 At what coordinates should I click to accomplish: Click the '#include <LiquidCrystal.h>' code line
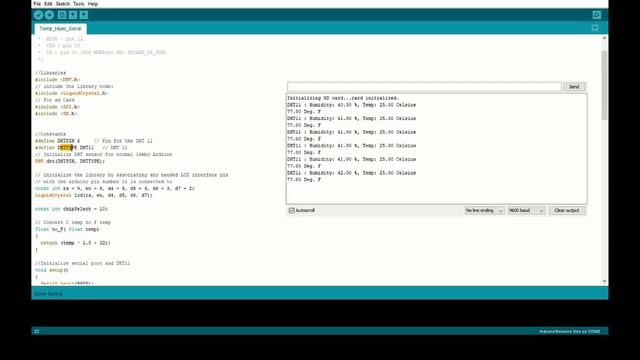click(x=71, y=93)
